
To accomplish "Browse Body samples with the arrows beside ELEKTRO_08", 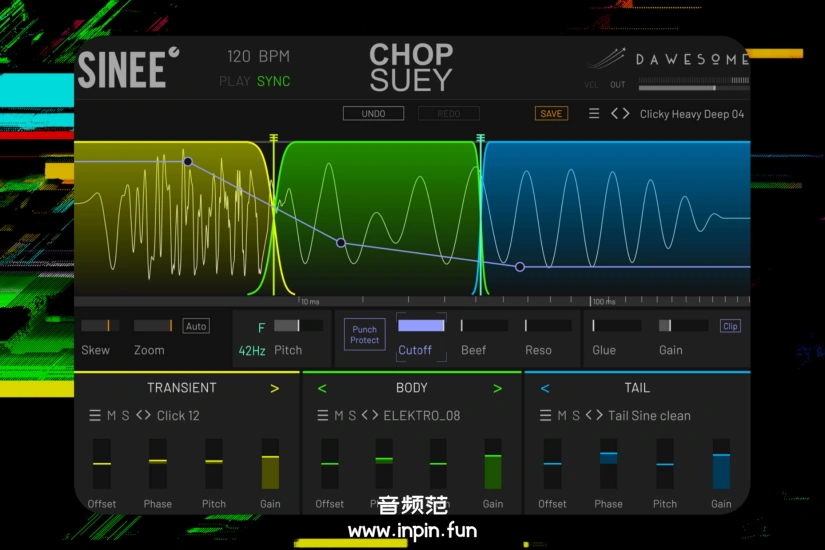I will 370,415.
